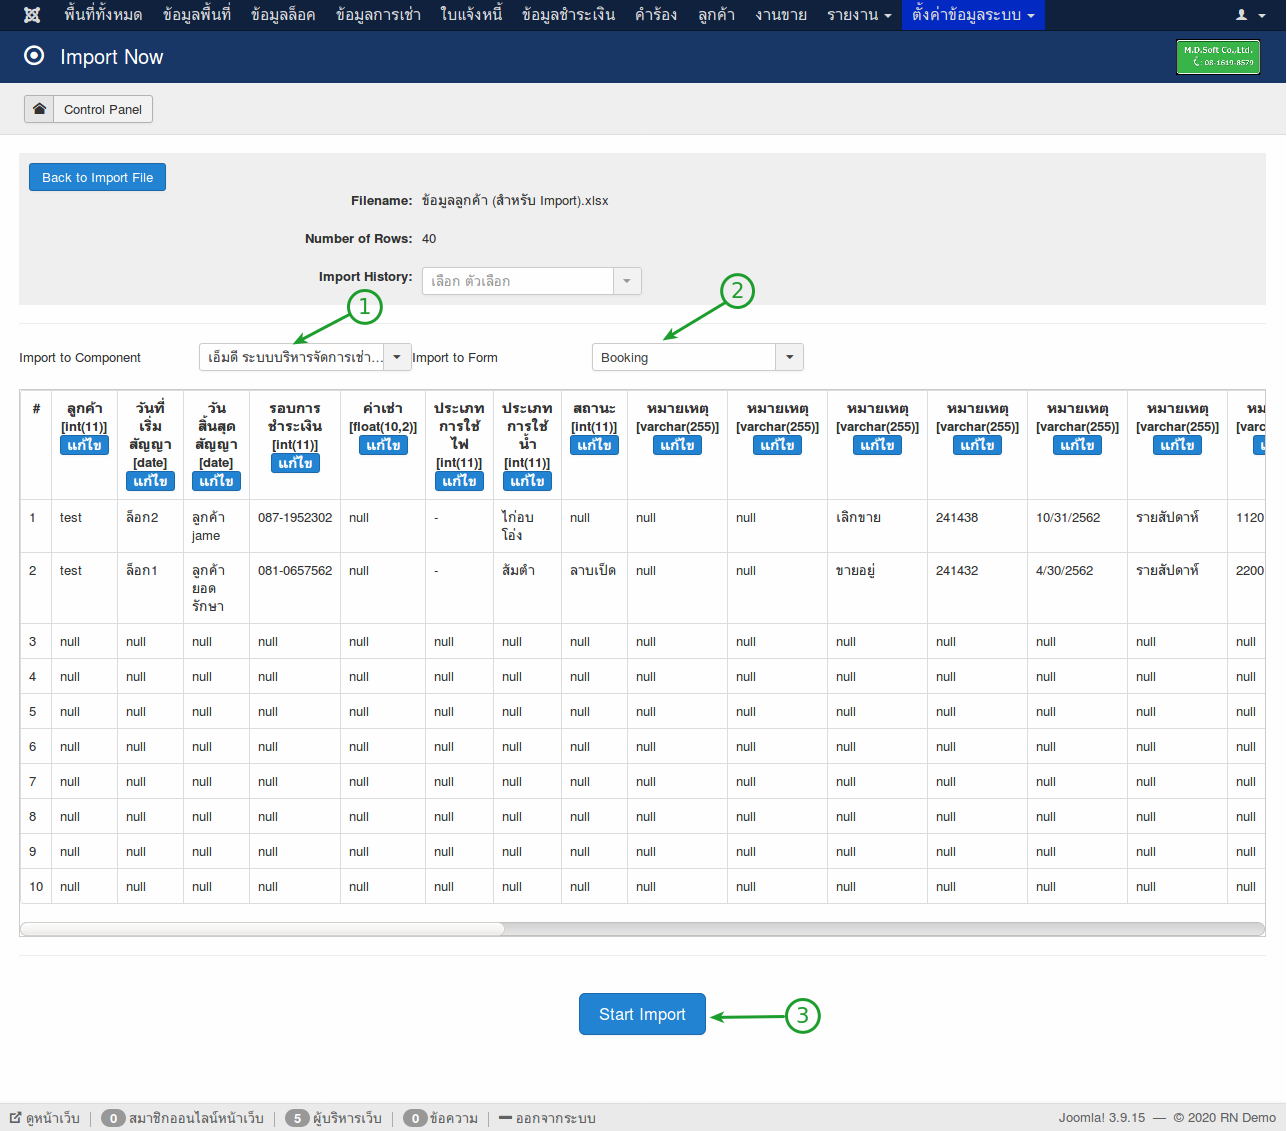Image resolution: width=1287 pixels, height=1131 pixels.
Task: Click the Start Import button
Action: [x=642, y=1014]
